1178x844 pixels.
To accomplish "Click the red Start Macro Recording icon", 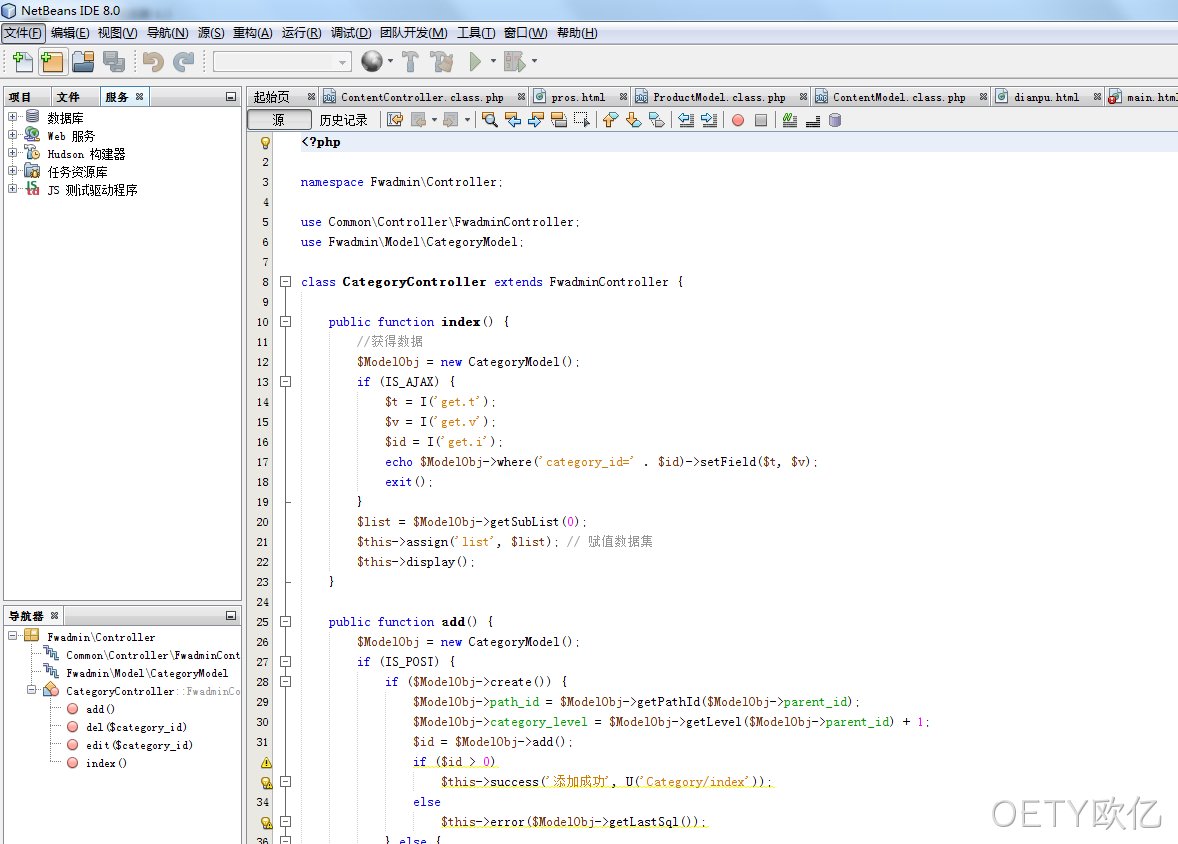I will [x=738, y=120].
